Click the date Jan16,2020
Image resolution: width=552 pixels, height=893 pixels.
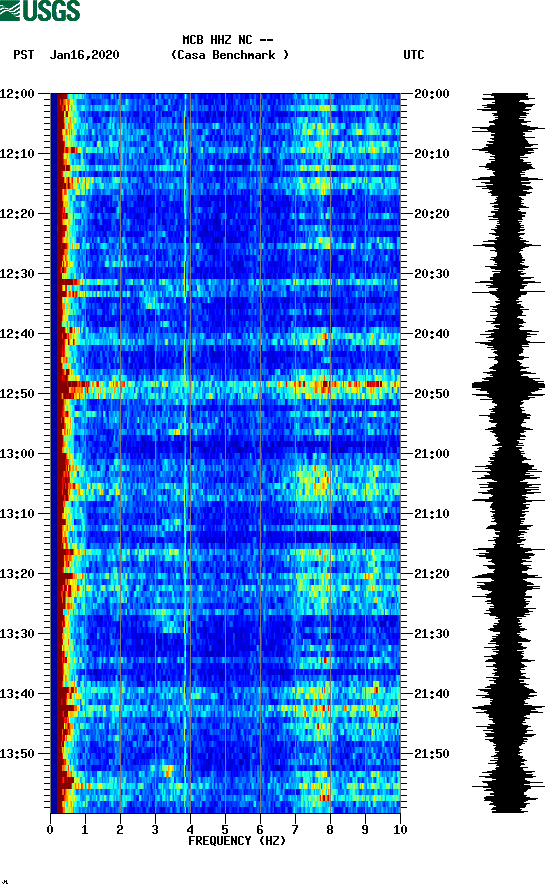(84, 55)
